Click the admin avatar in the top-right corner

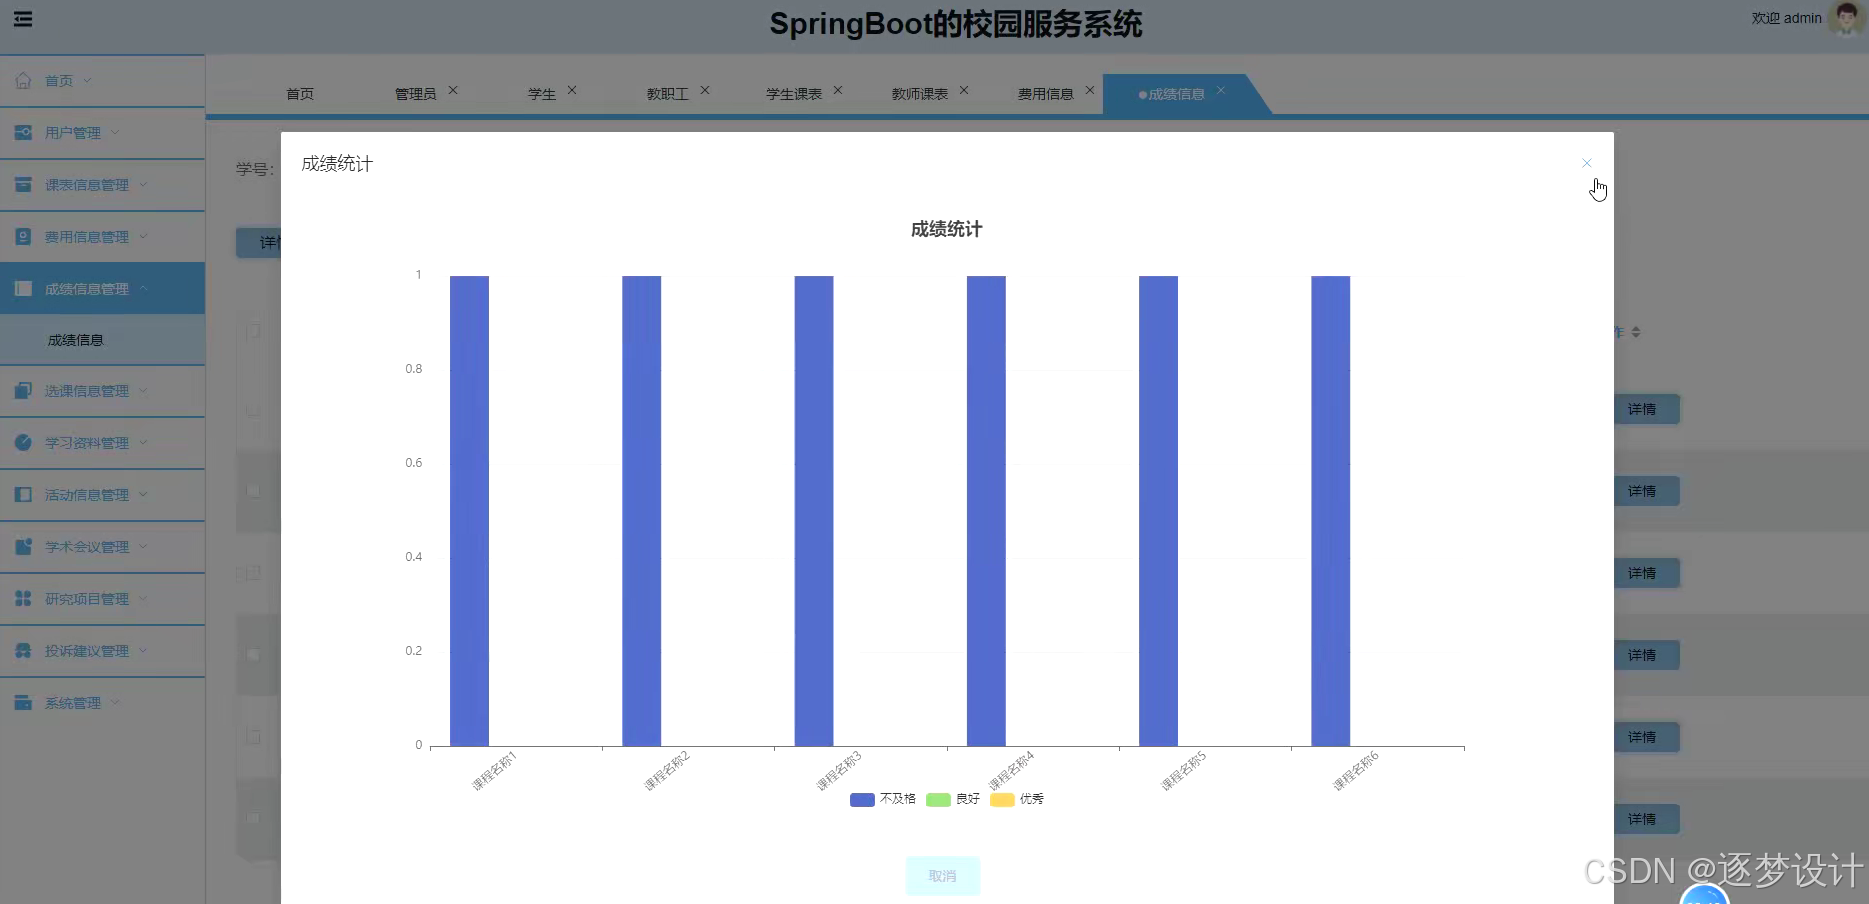pyautogui.click(x=1845, y=18)
